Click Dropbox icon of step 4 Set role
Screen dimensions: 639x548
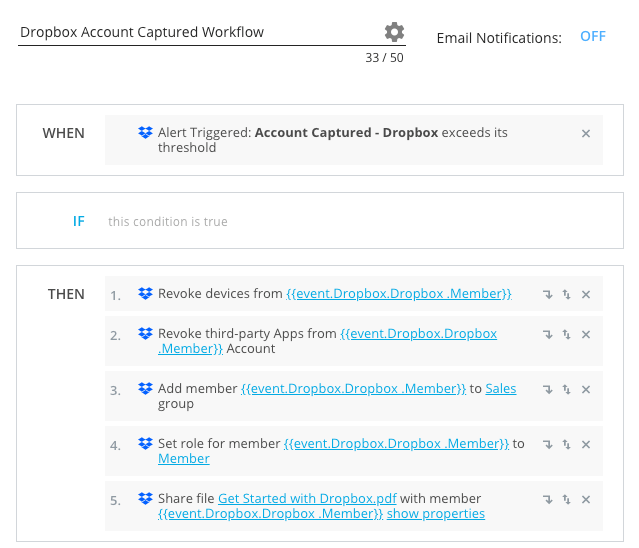tap(145, 443)
